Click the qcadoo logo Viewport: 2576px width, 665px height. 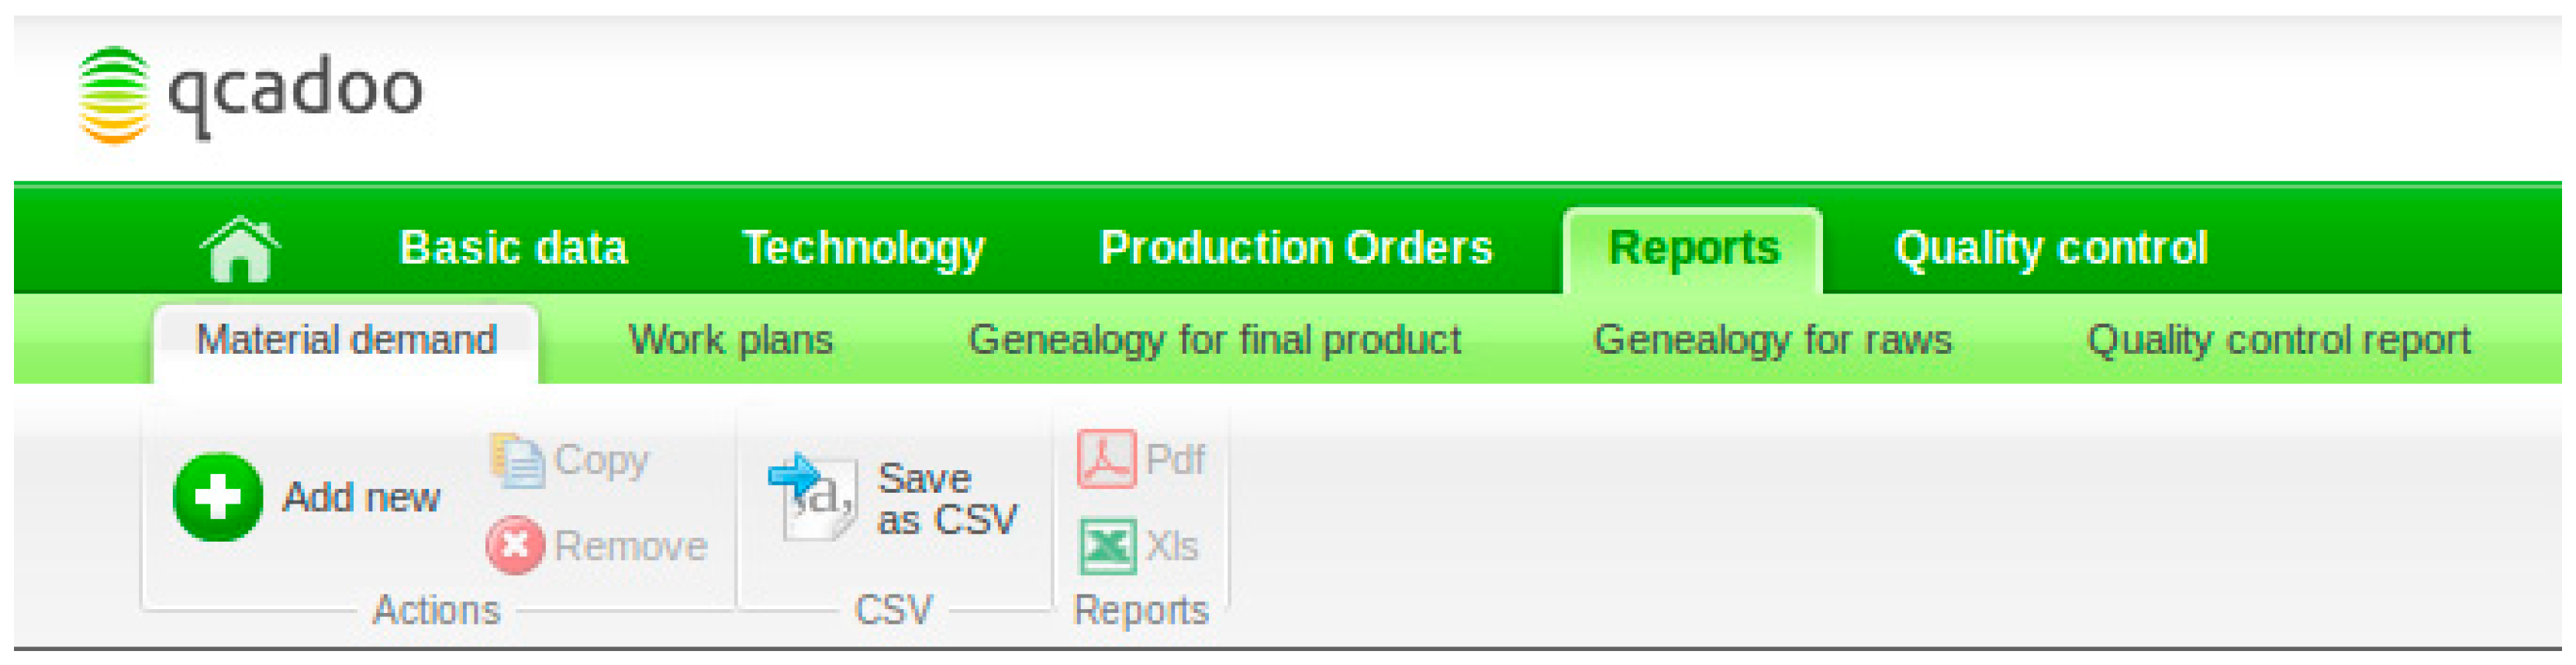pos(250,94)
